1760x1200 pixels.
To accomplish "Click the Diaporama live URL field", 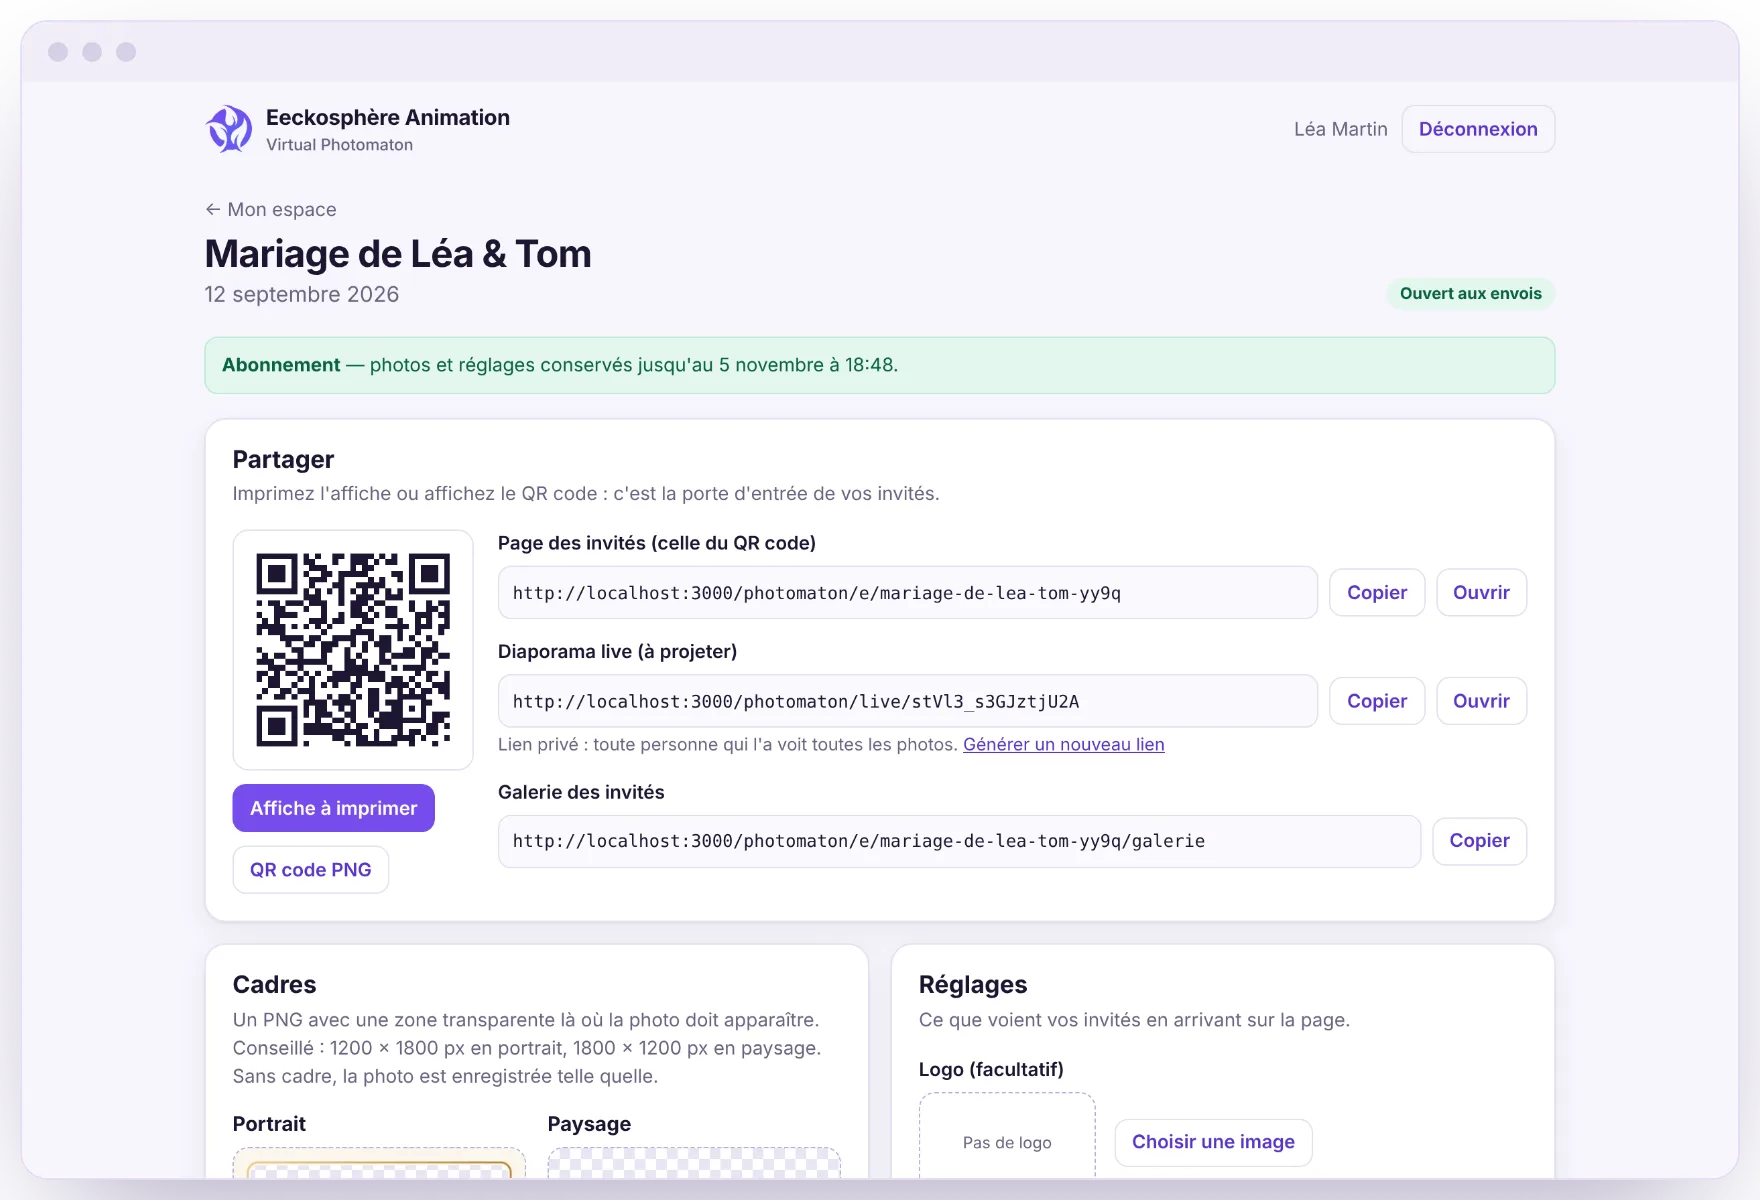I will click(907, 701).
